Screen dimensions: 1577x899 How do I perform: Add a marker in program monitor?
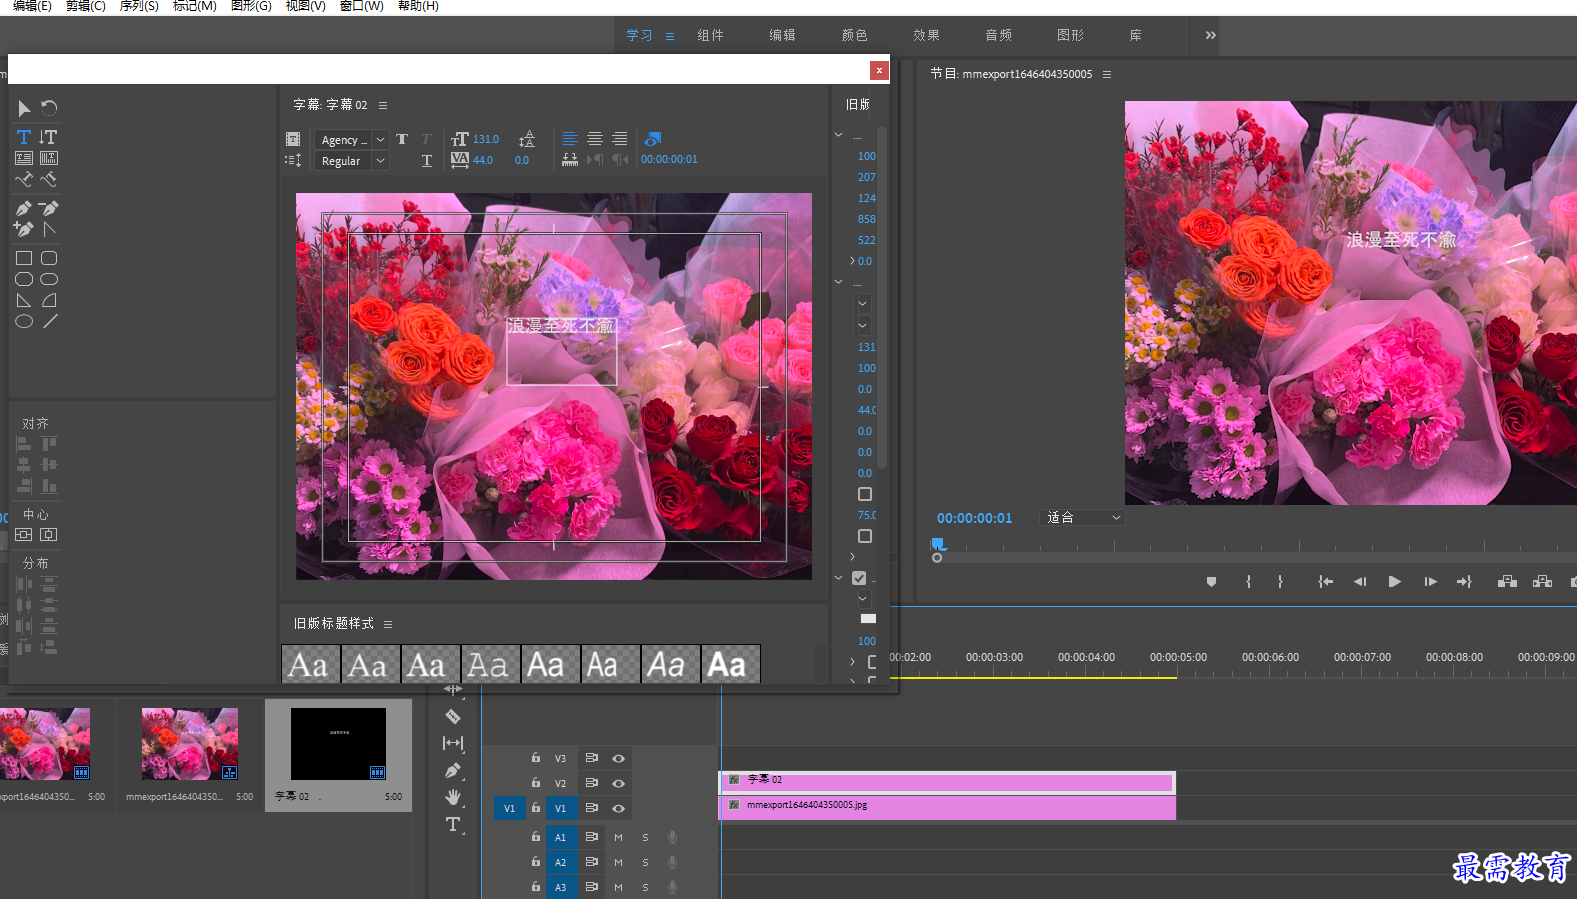click(x=1211, y=581)
